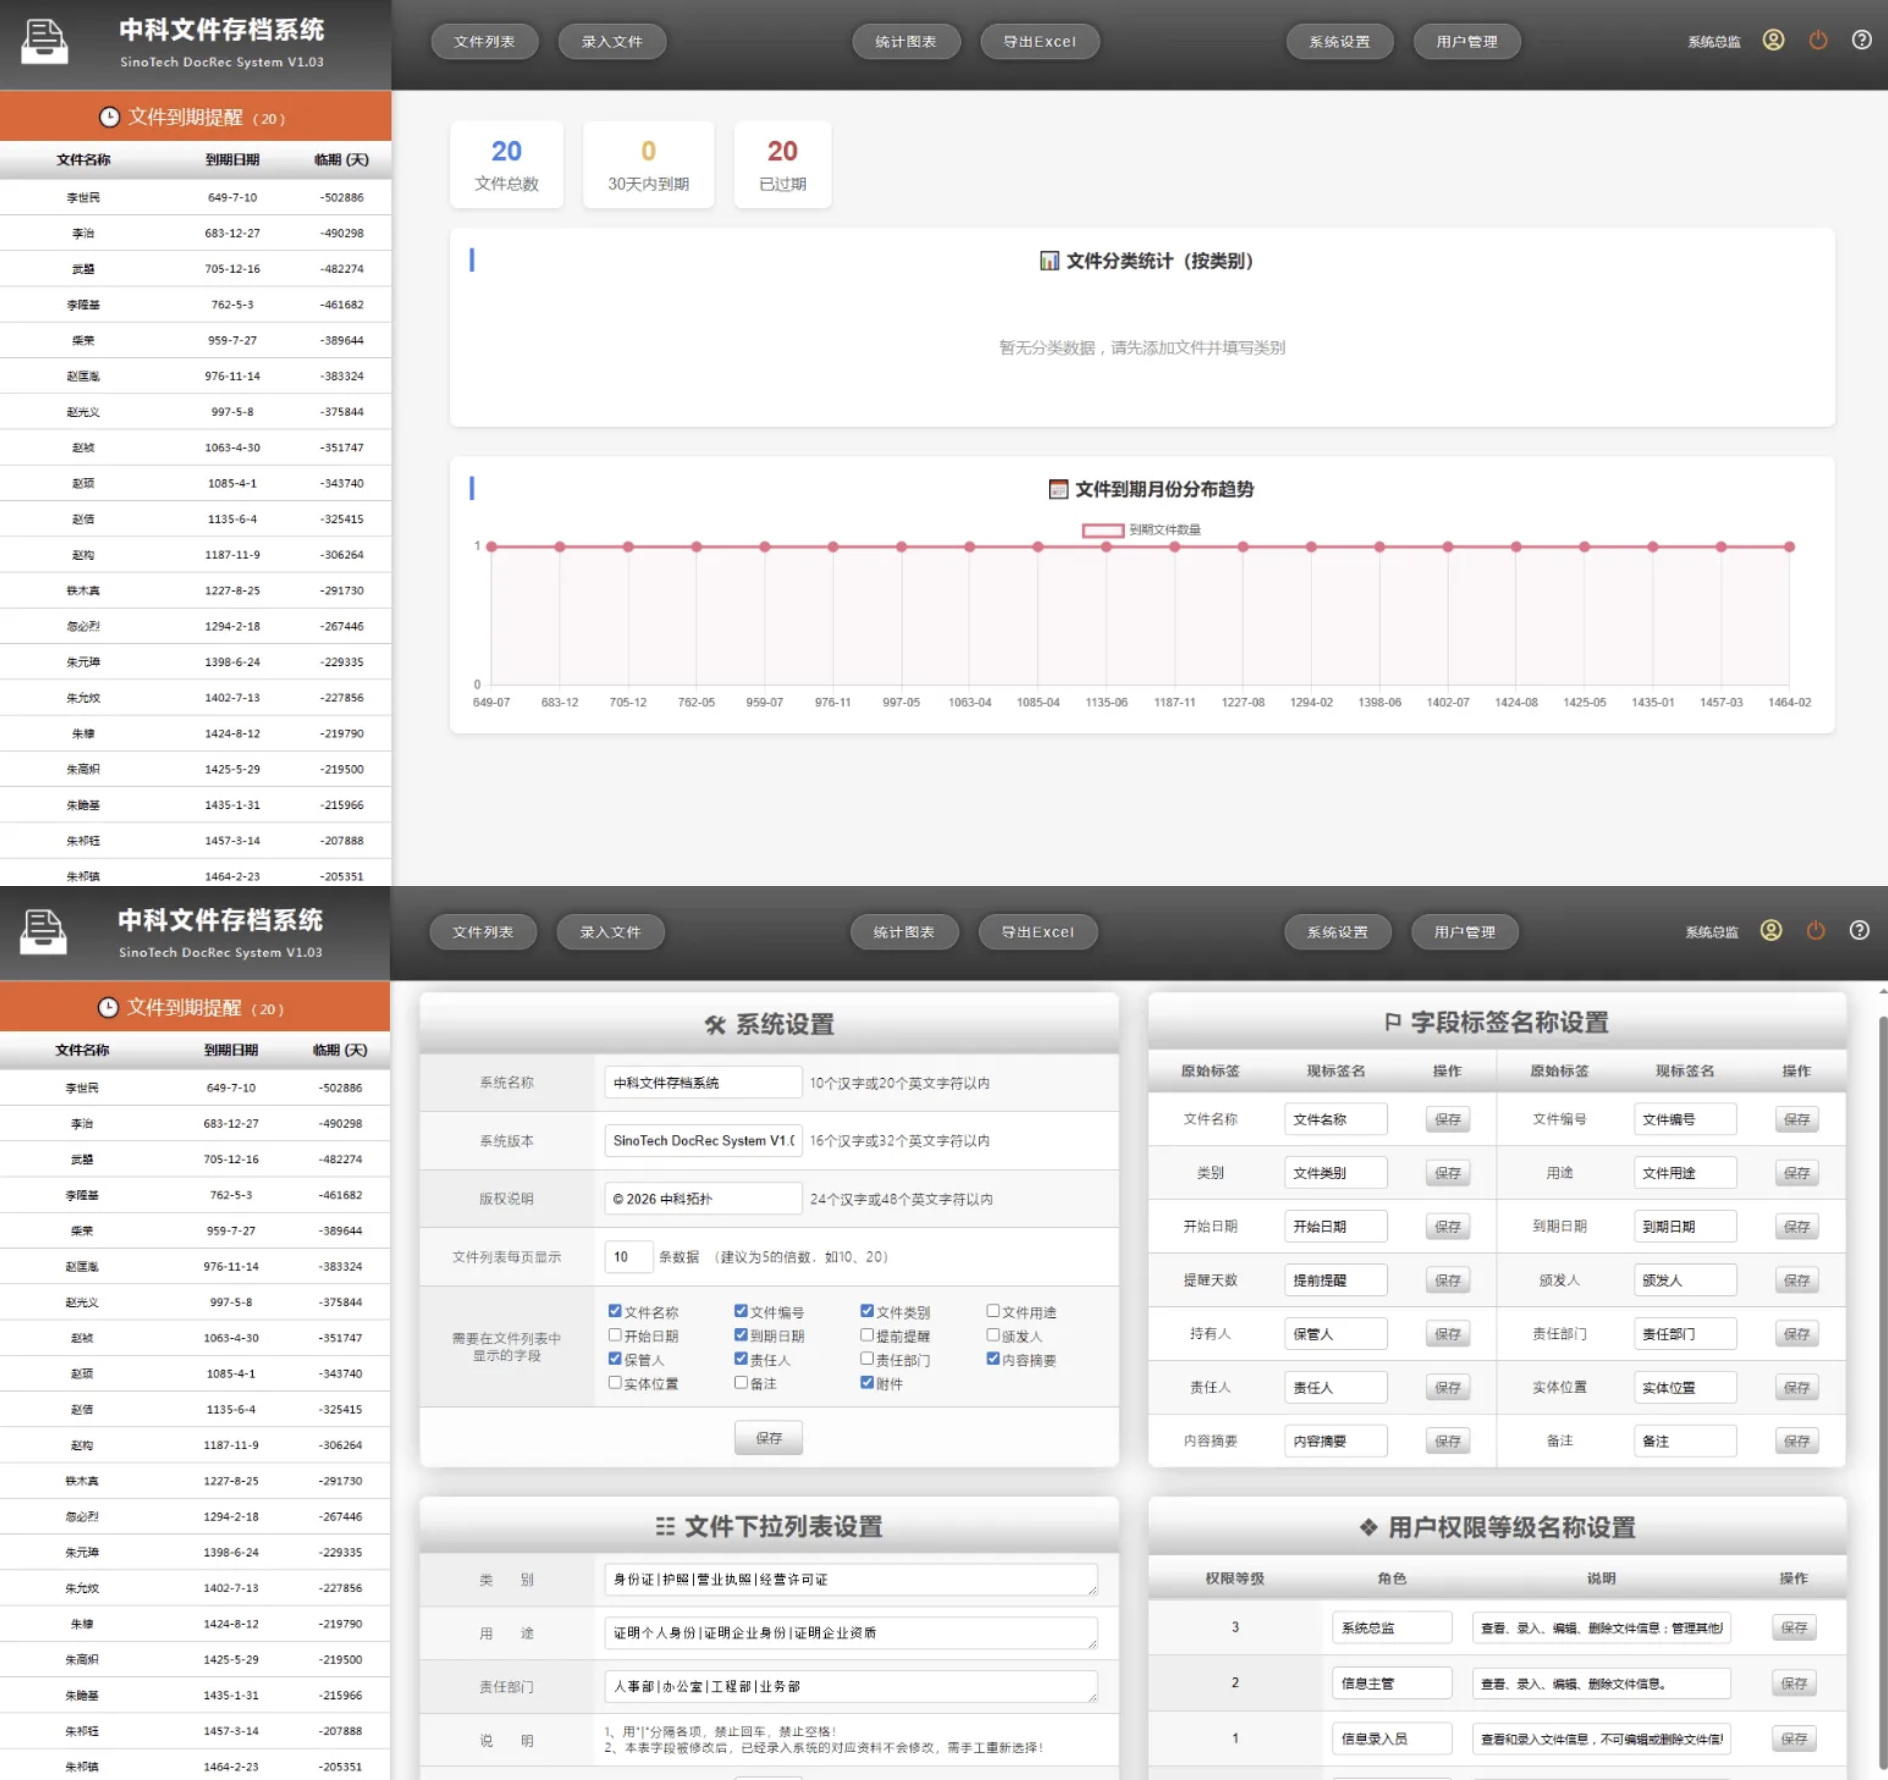The height and width of the screenshot is (1780, 1888).
Task: Focus the rows-per-page input showing 10
Action: point(629,1257)
